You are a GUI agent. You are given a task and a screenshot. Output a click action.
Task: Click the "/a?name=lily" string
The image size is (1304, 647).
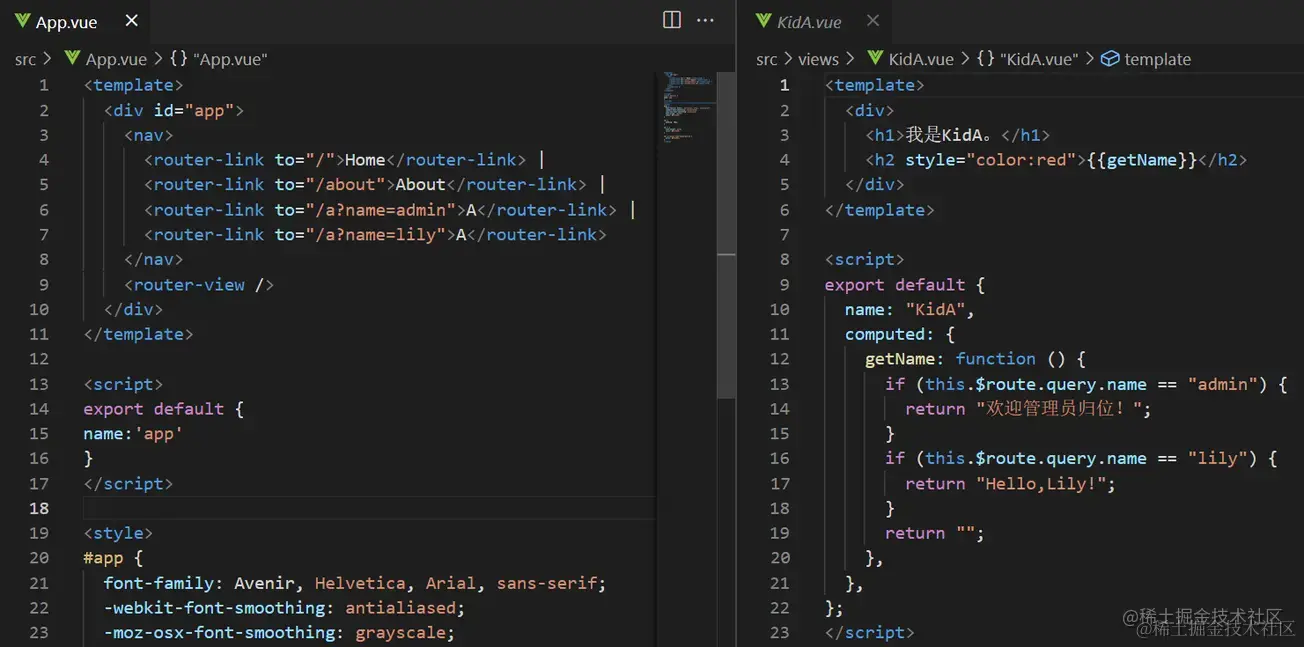375,234
